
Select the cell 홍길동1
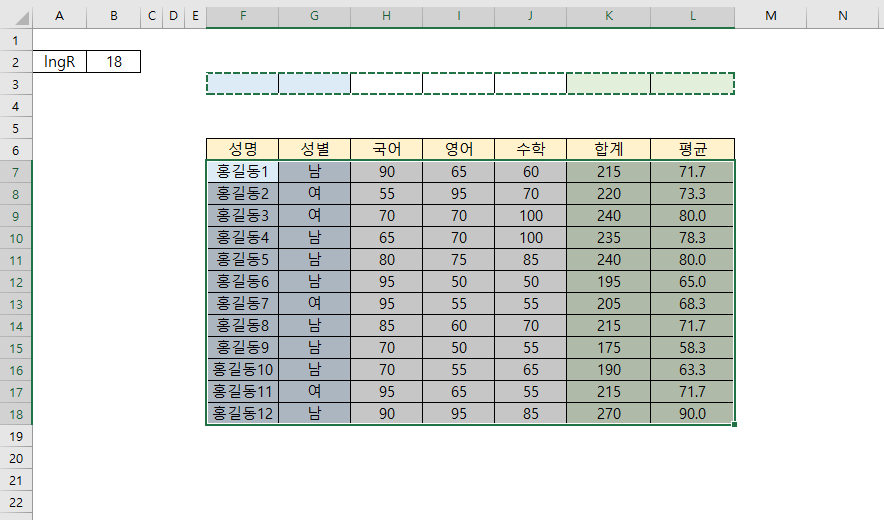pos(242,171)
